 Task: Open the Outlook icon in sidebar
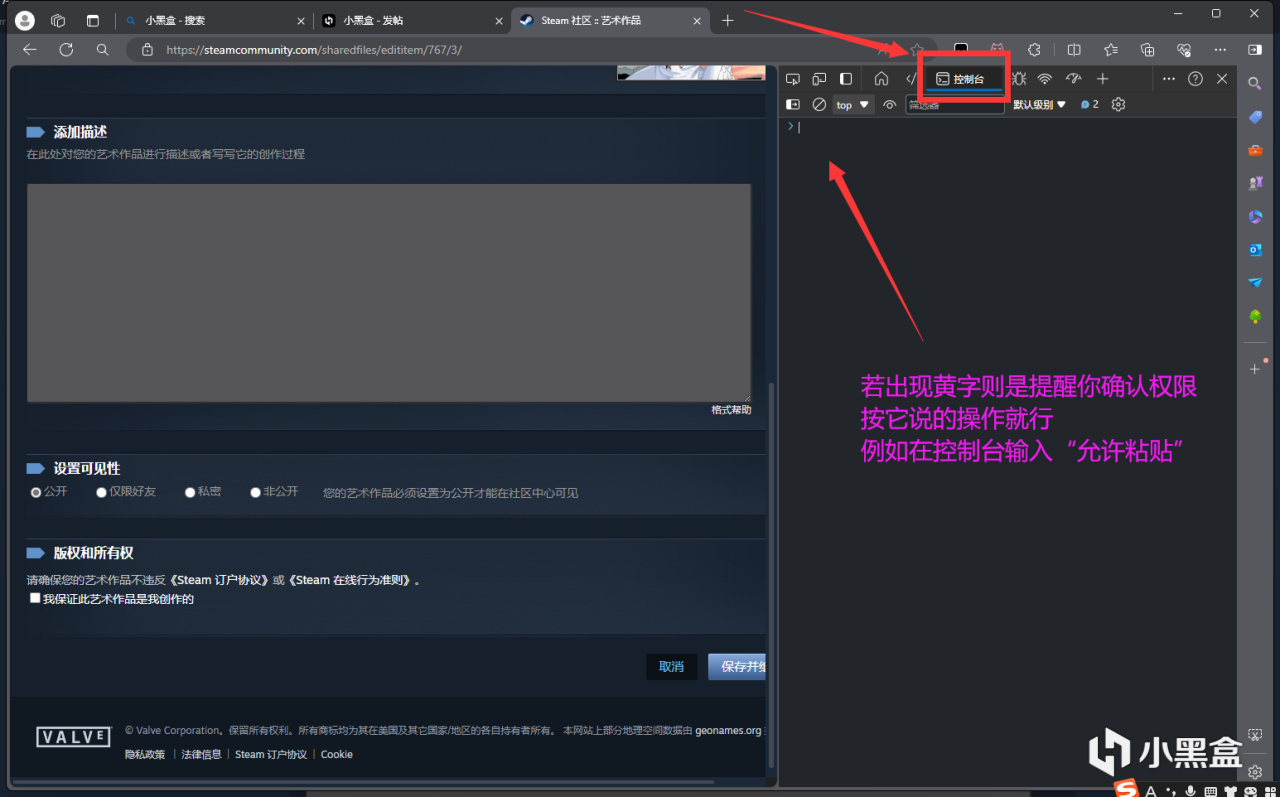[x=1255, y=249]
